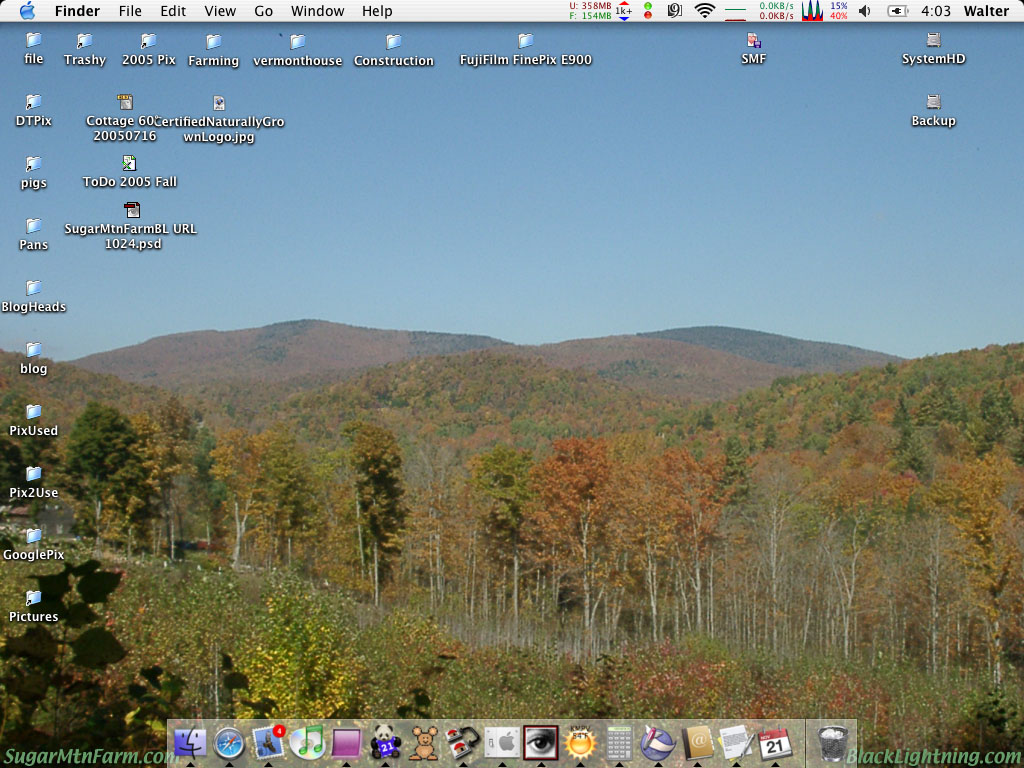Open the Go menu

click(263, 11)
